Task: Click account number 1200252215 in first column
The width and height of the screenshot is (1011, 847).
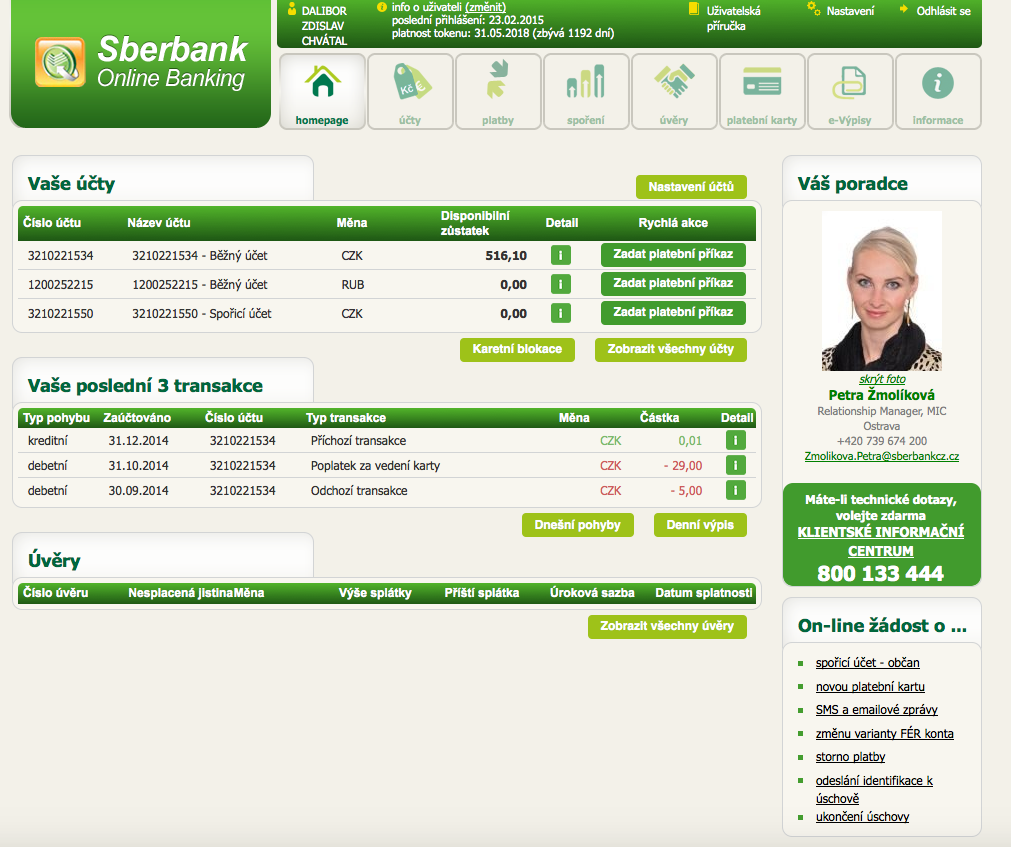Action: tap(61, 285)
